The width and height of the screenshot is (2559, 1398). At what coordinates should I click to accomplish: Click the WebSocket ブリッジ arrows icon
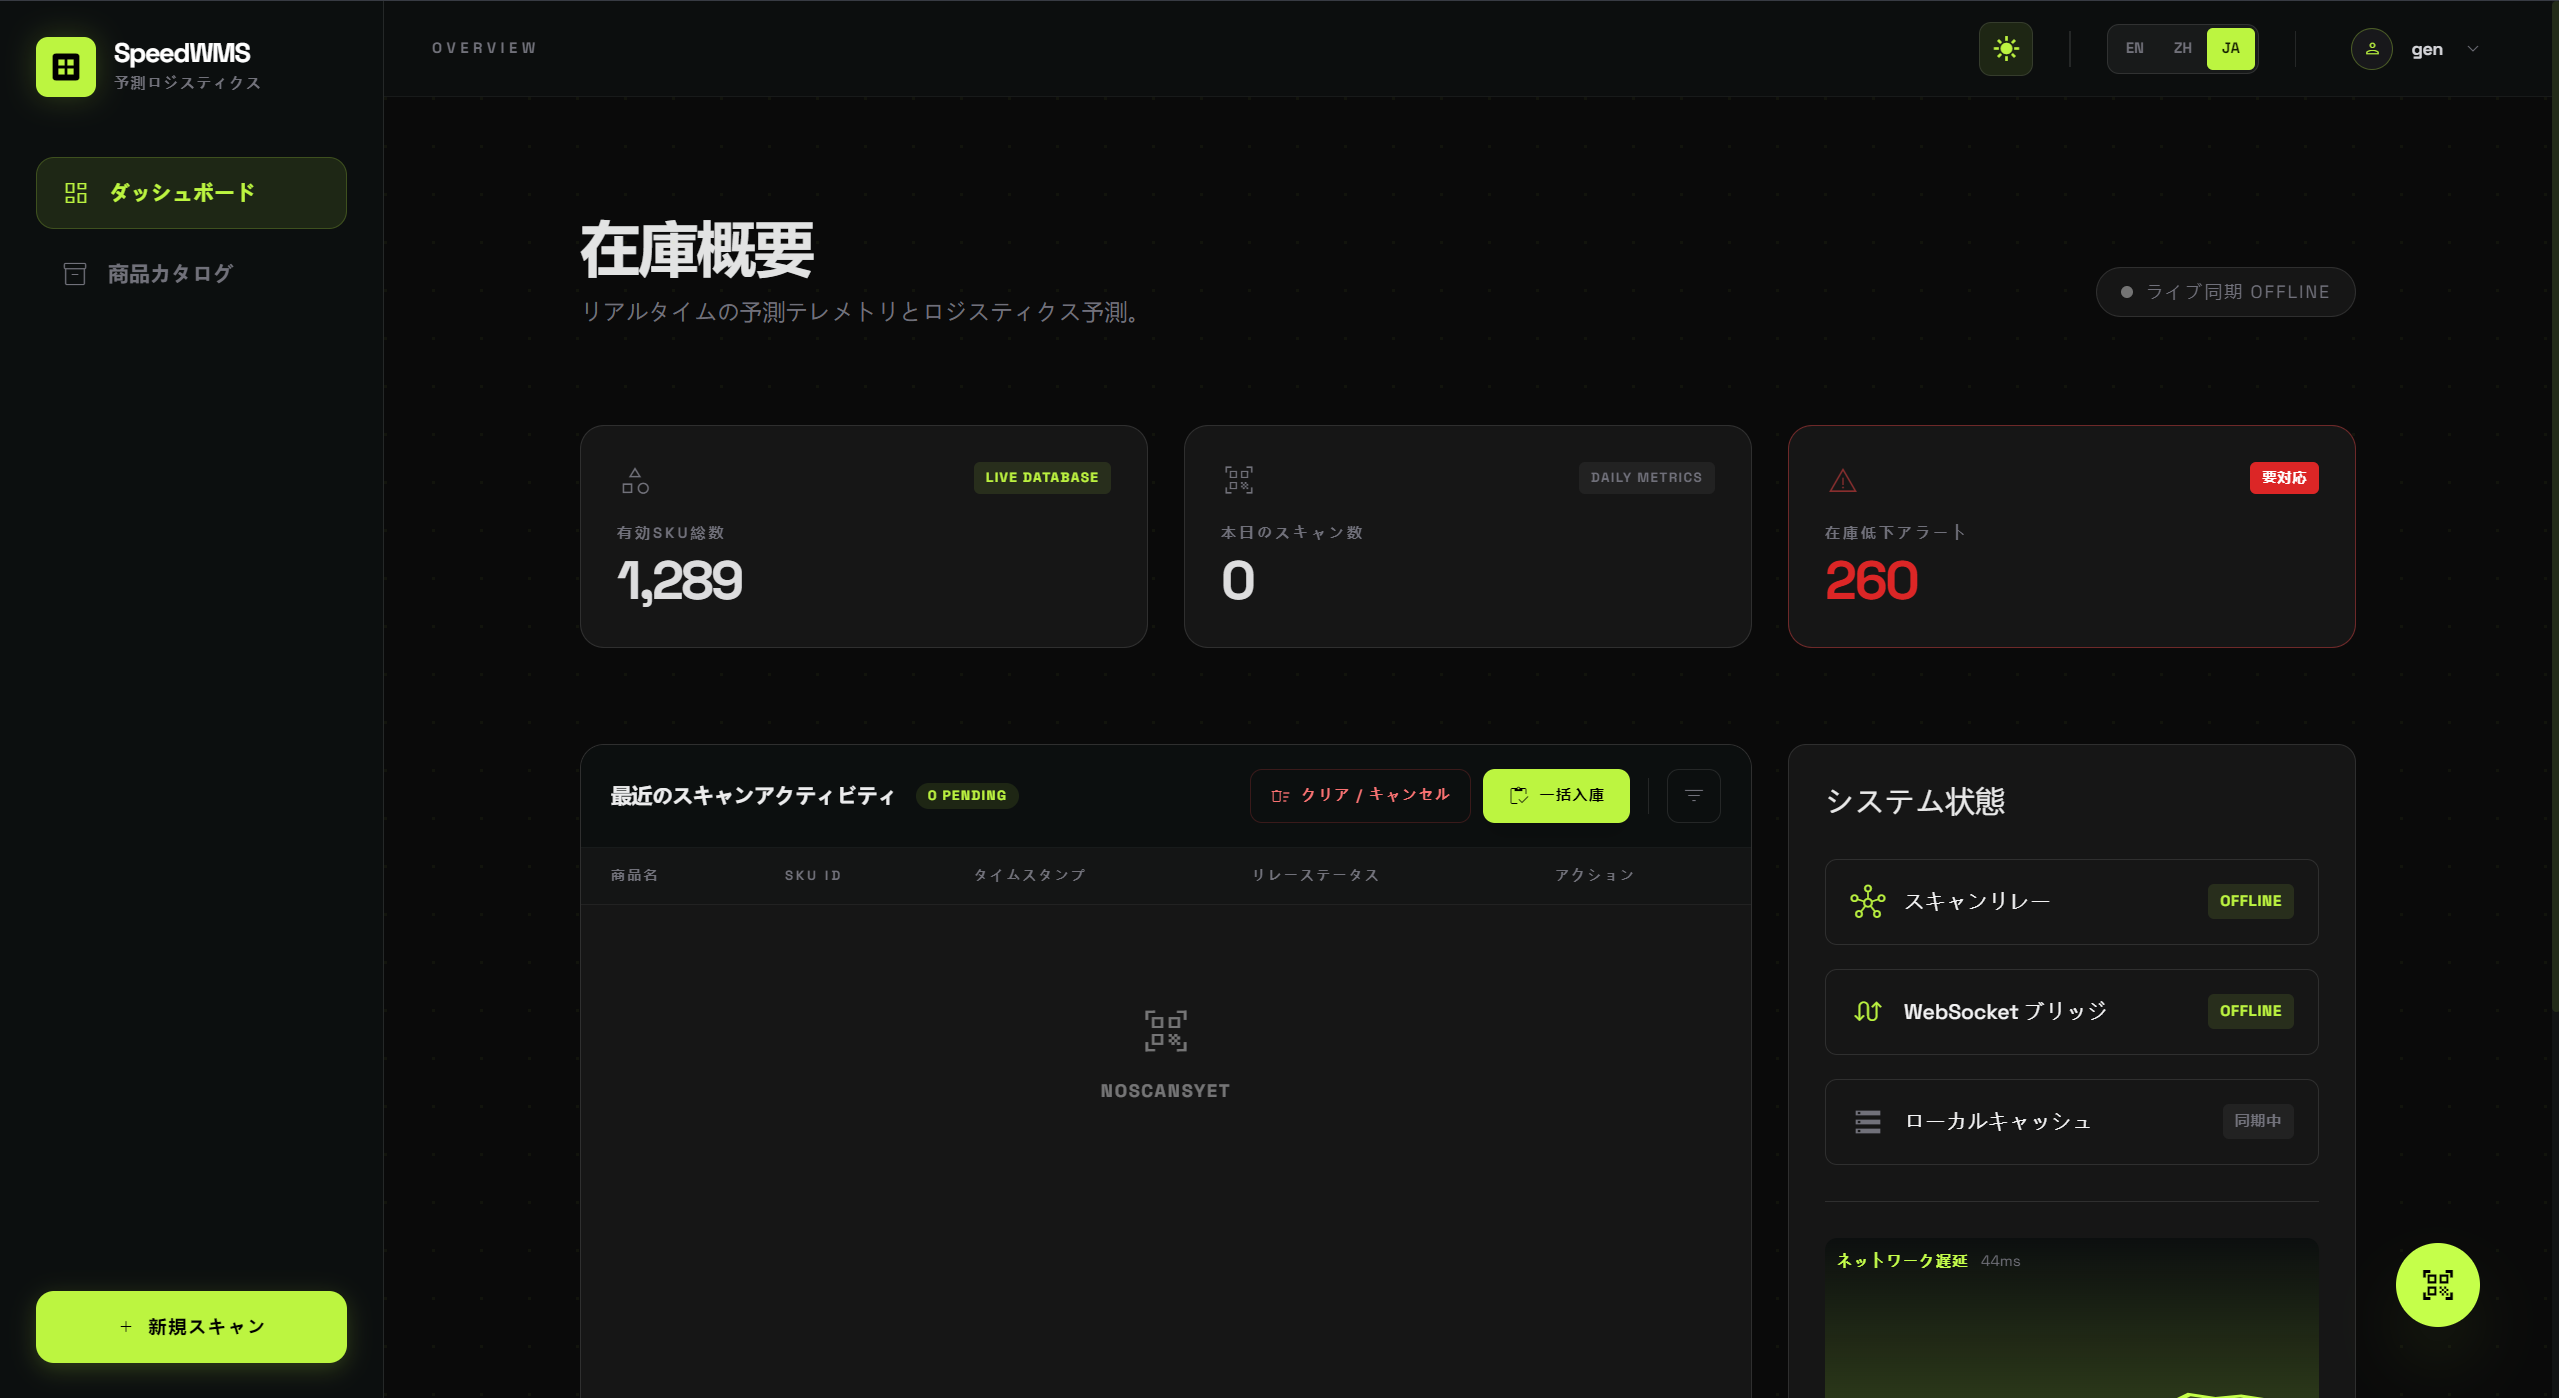coord(1867,1012)
